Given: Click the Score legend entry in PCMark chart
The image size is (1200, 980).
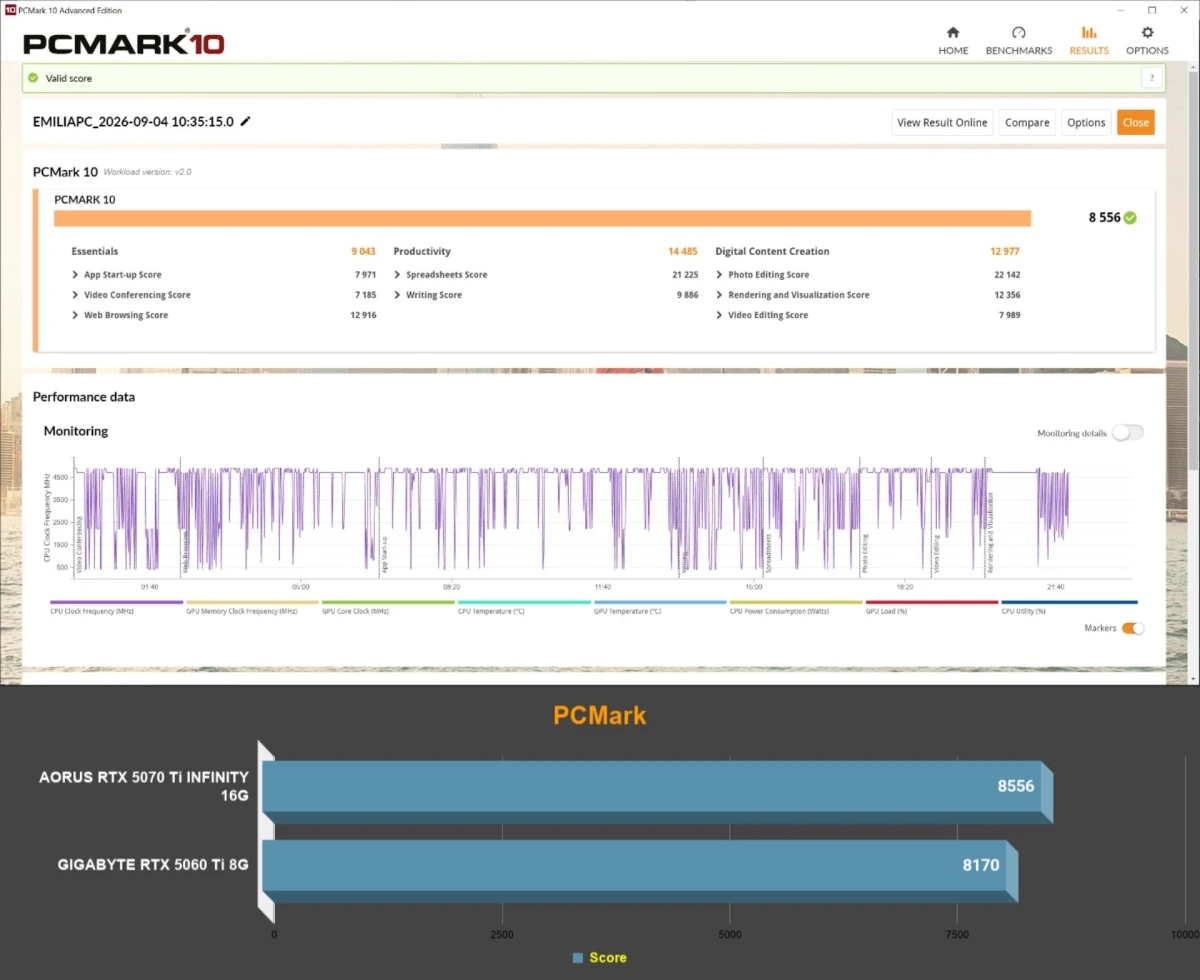Looking at the screenshot, I should [x=599, y=958].
